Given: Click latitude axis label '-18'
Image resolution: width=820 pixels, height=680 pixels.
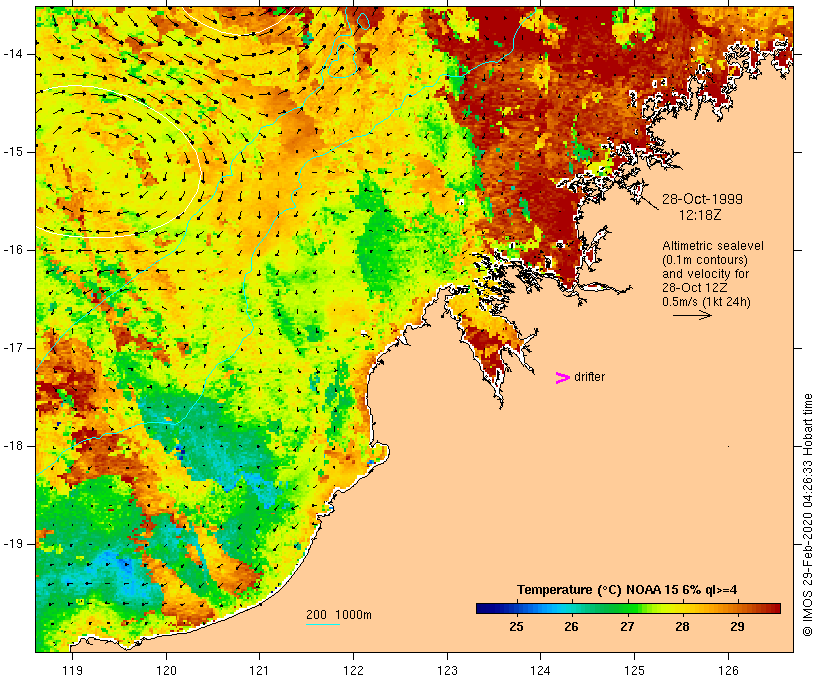Looking at the screenshot, I should 13,446.
